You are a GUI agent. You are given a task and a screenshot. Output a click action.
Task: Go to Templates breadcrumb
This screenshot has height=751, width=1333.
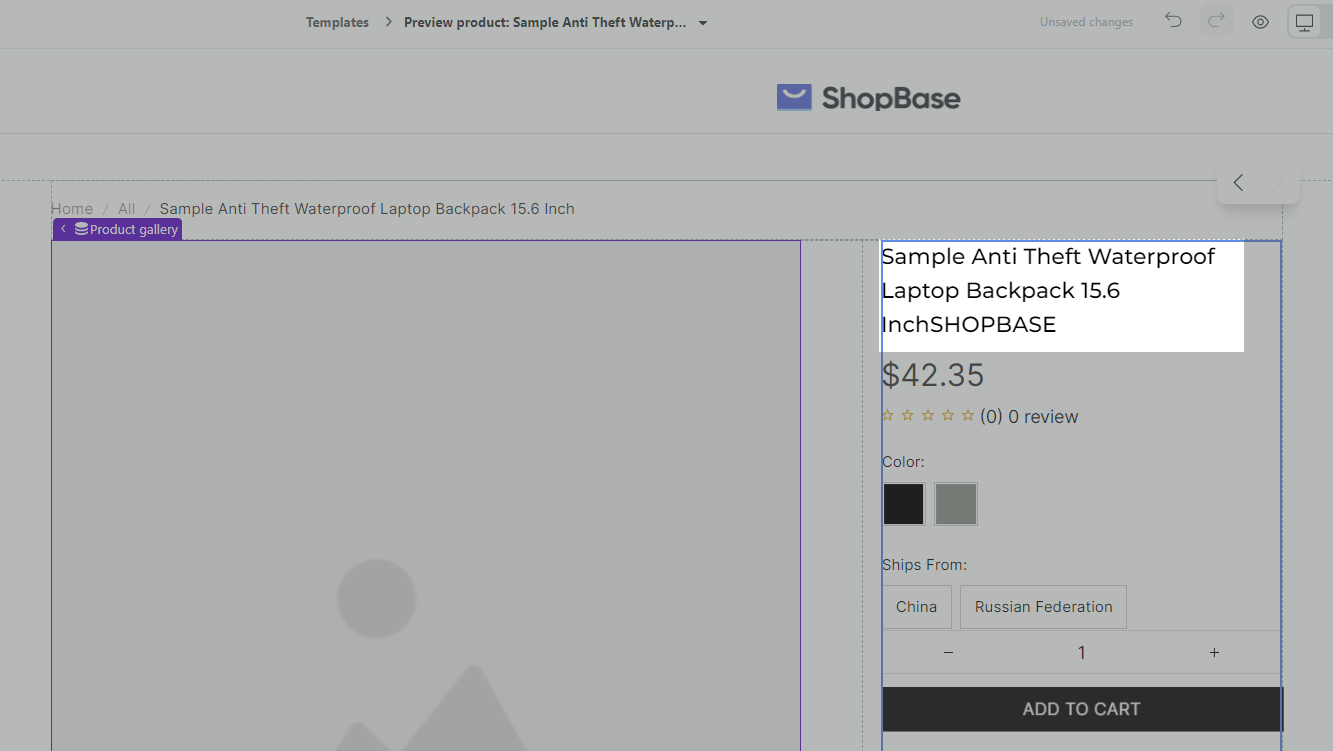point(337,22)
